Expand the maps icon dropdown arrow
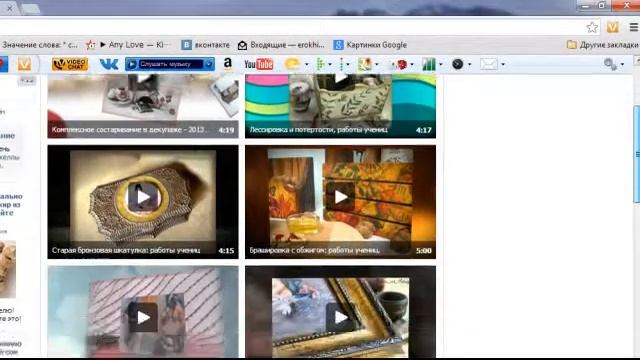The width and height of the screenshot is (640, 360). tap(376, 64)
